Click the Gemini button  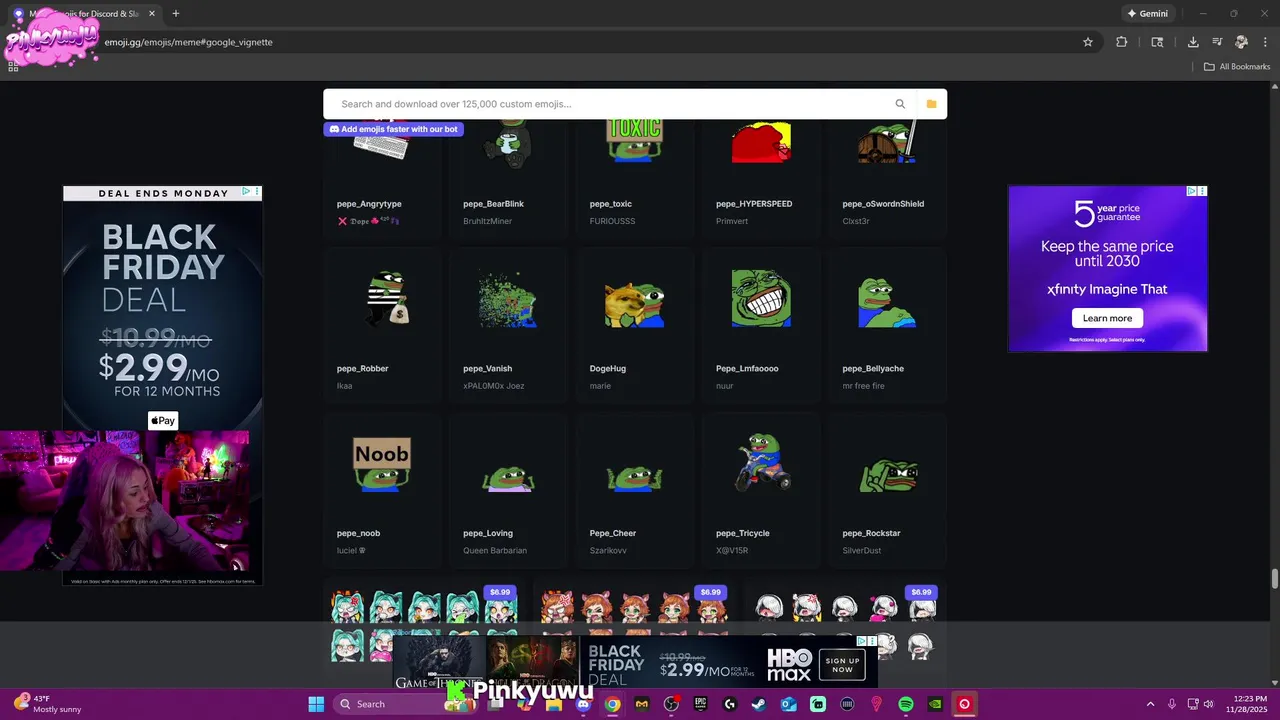[1148, 13]
